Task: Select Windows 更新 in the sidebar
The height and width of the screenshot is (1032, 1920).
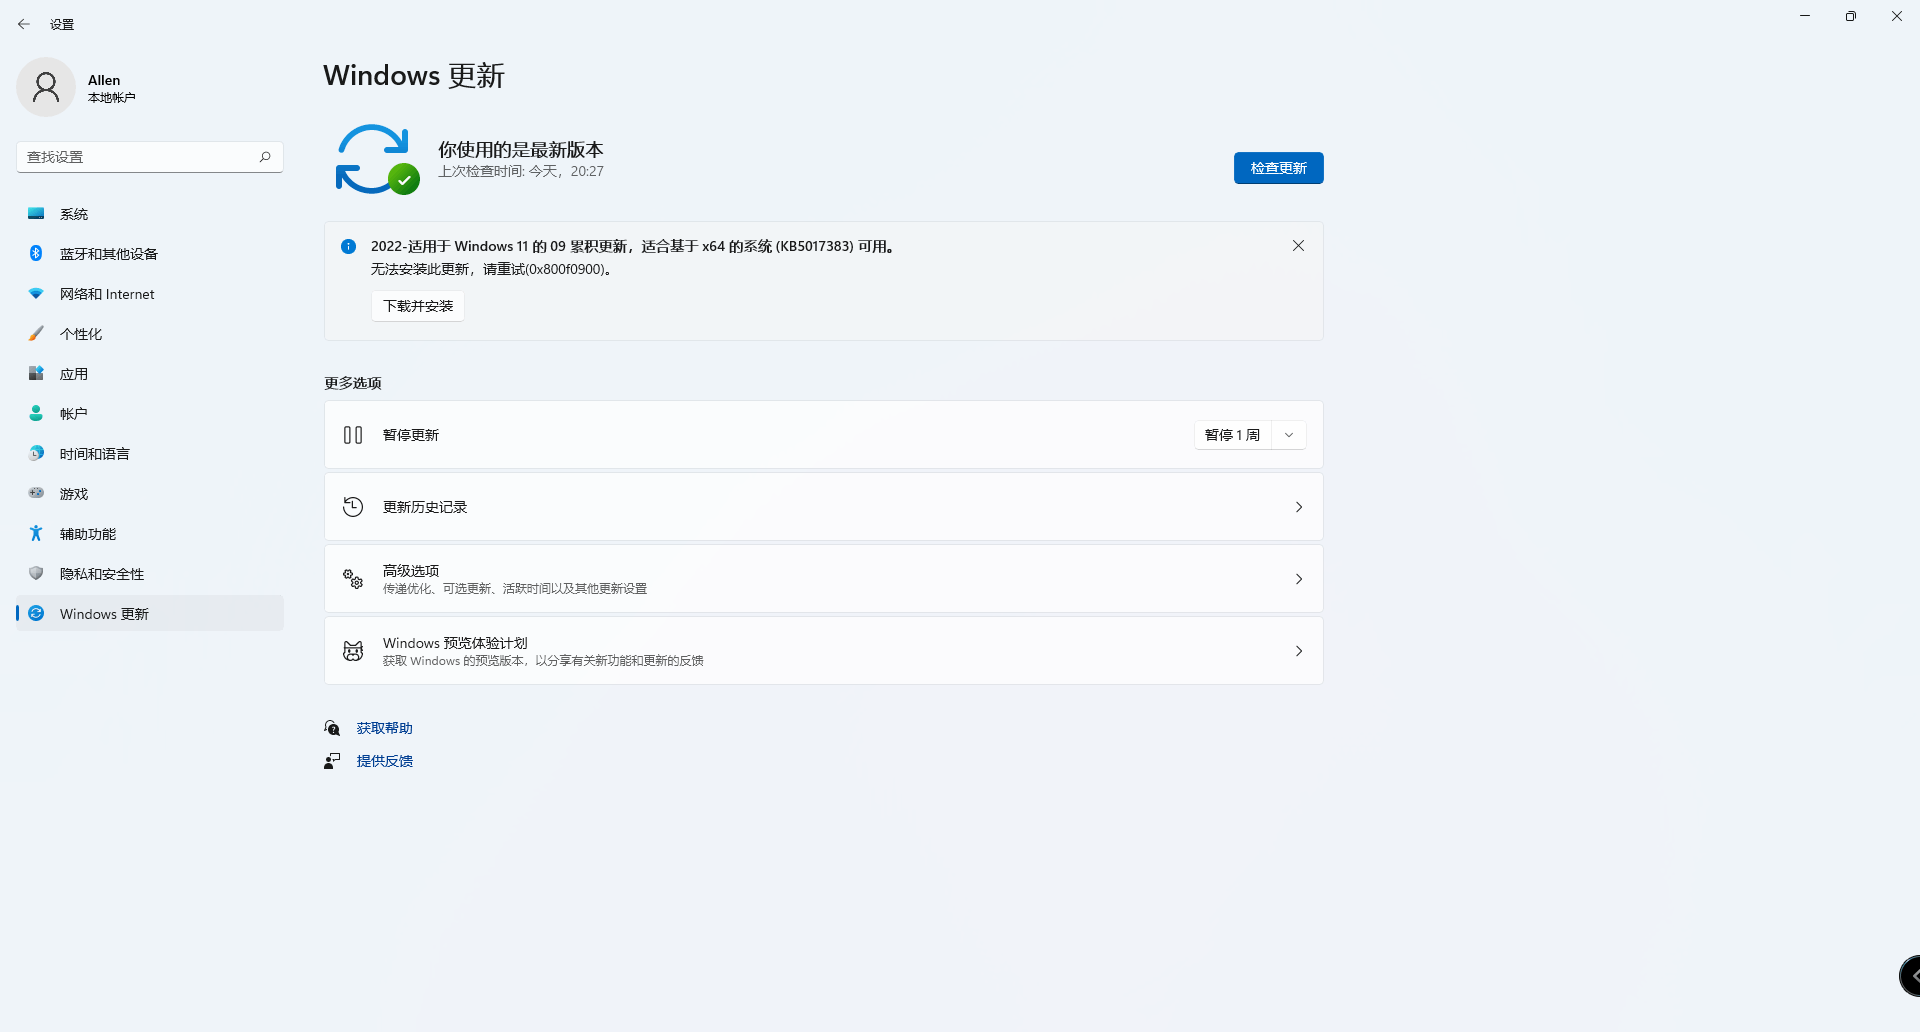Action: tap(150, 614)
